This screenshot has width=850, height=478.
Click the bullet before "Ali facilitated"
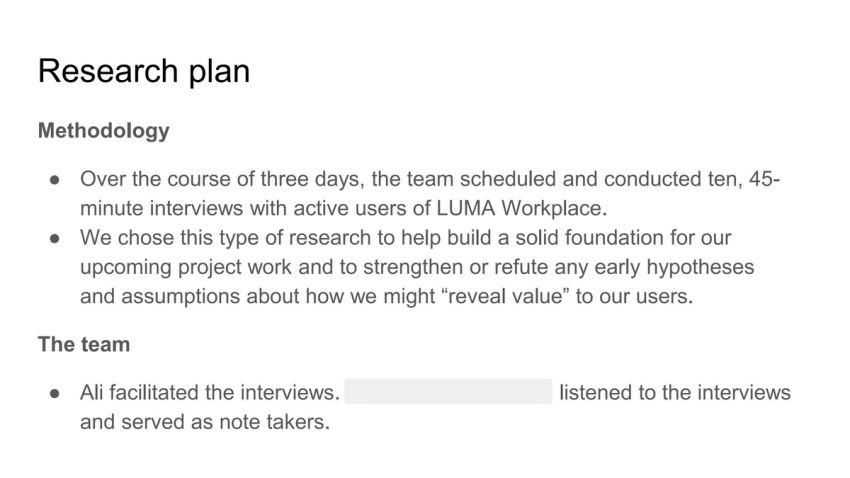tap(55, 393)
